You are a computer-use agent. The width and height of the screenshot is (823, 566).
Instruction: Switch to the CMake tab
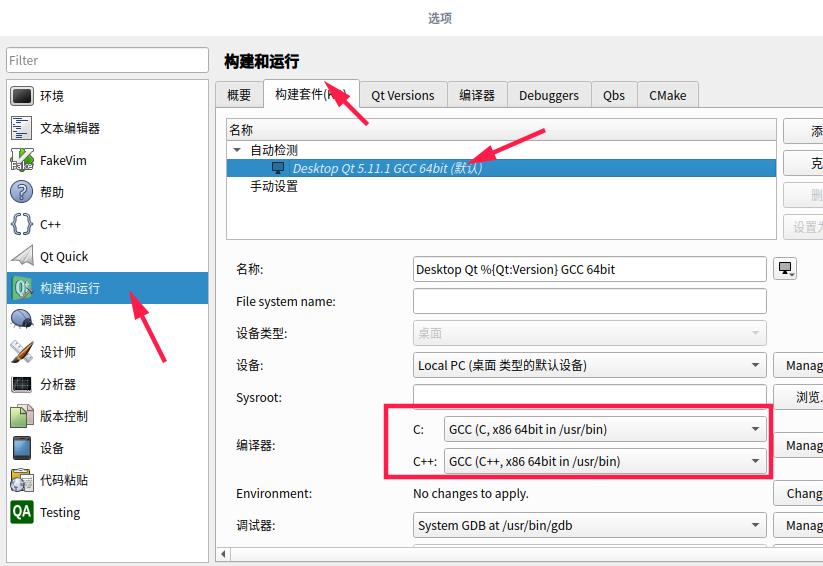668,95
